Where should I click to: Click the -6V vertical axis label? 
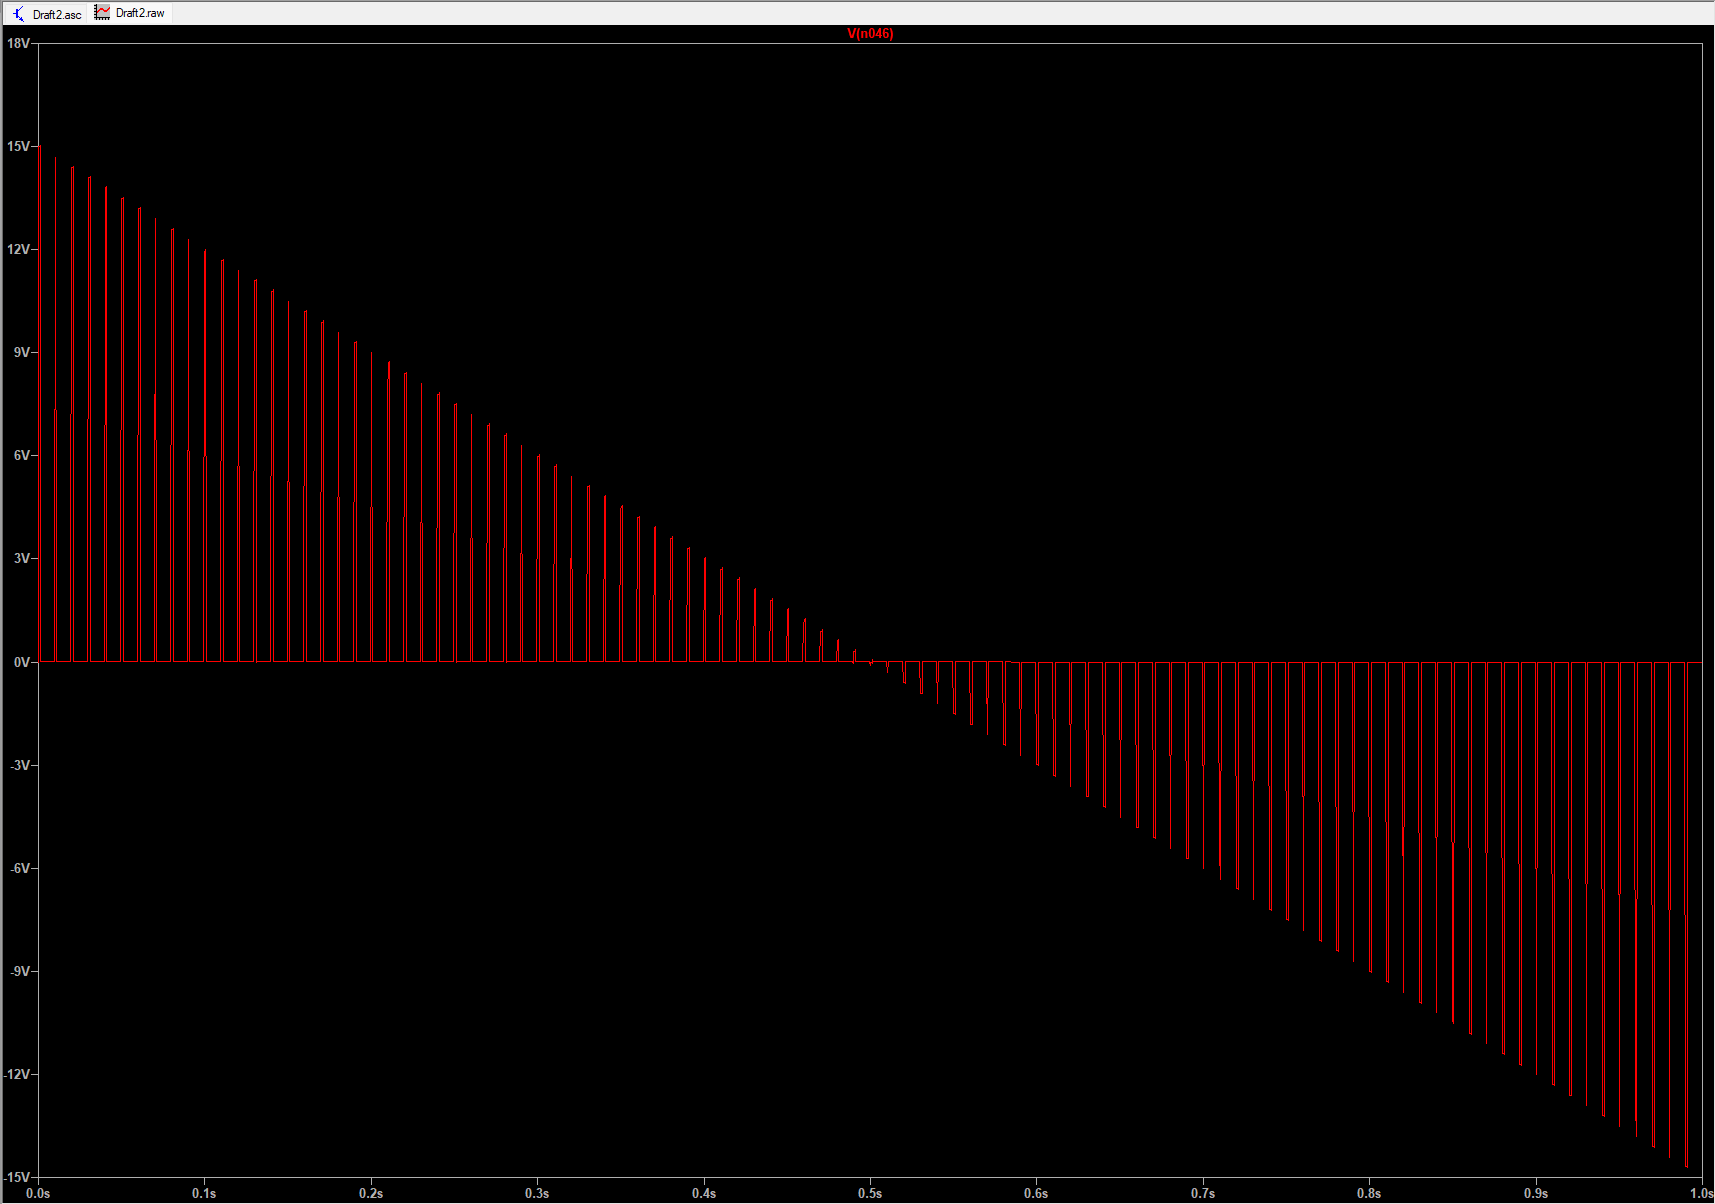pyautogui.click(x=20, y=868)
